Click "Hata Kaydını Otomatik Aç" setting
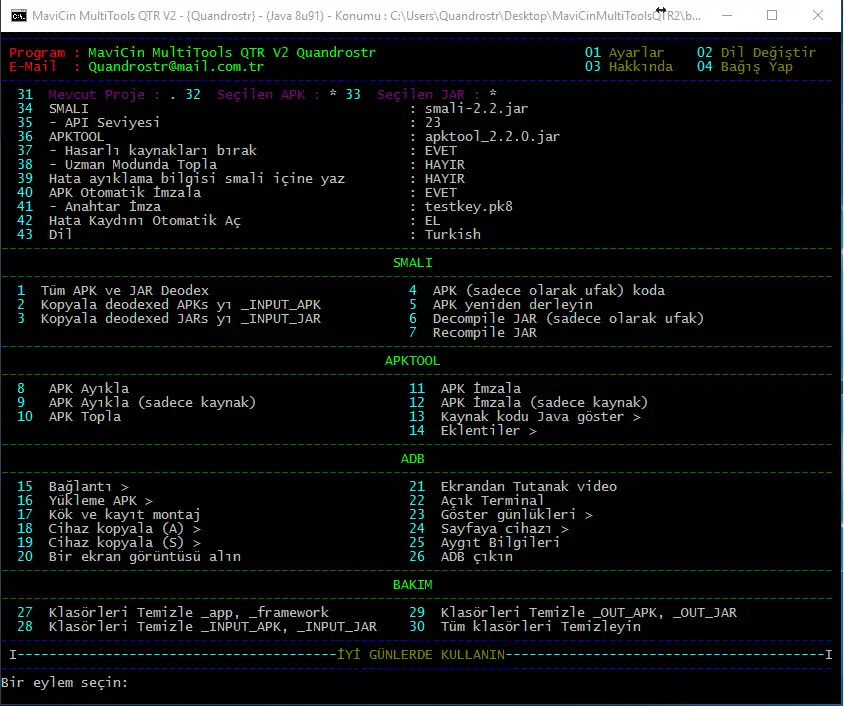 145,221
